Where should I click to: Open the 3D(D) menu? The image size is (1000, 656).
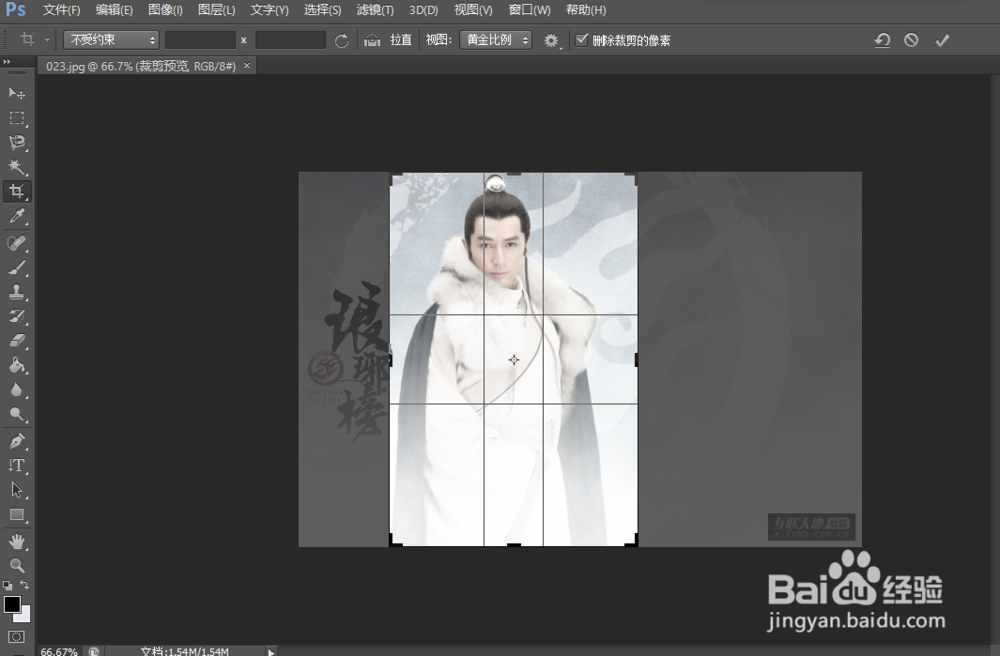(x=423, y=10)
